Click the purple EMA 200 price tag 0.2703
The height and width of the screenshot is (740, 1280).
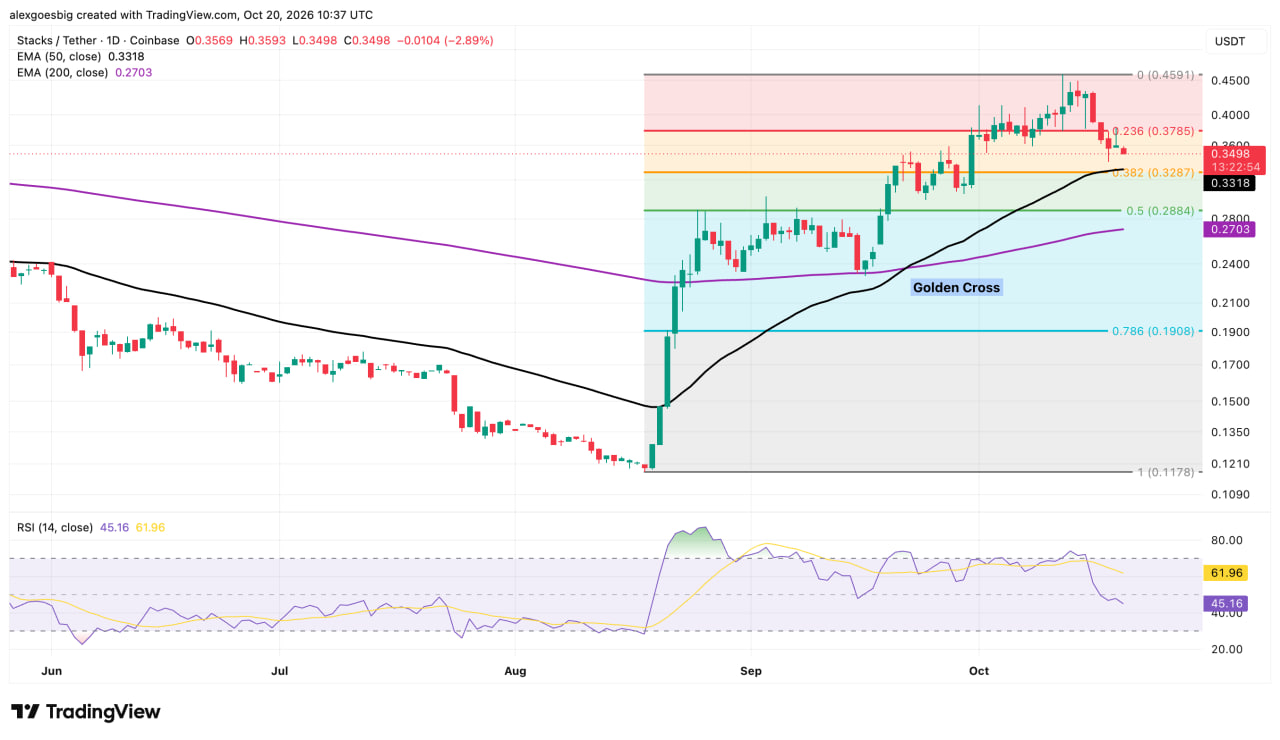coord(1230,229)
